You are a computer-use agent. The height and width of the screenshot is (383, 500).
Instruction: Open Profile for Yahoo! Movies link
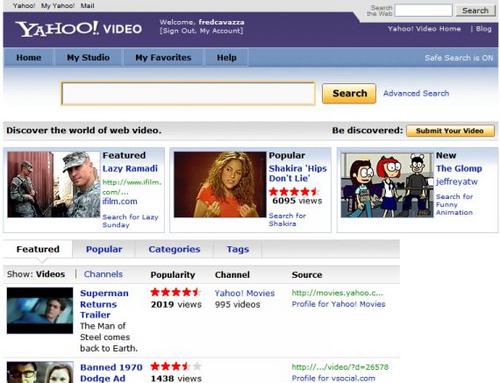coord(338,304)
